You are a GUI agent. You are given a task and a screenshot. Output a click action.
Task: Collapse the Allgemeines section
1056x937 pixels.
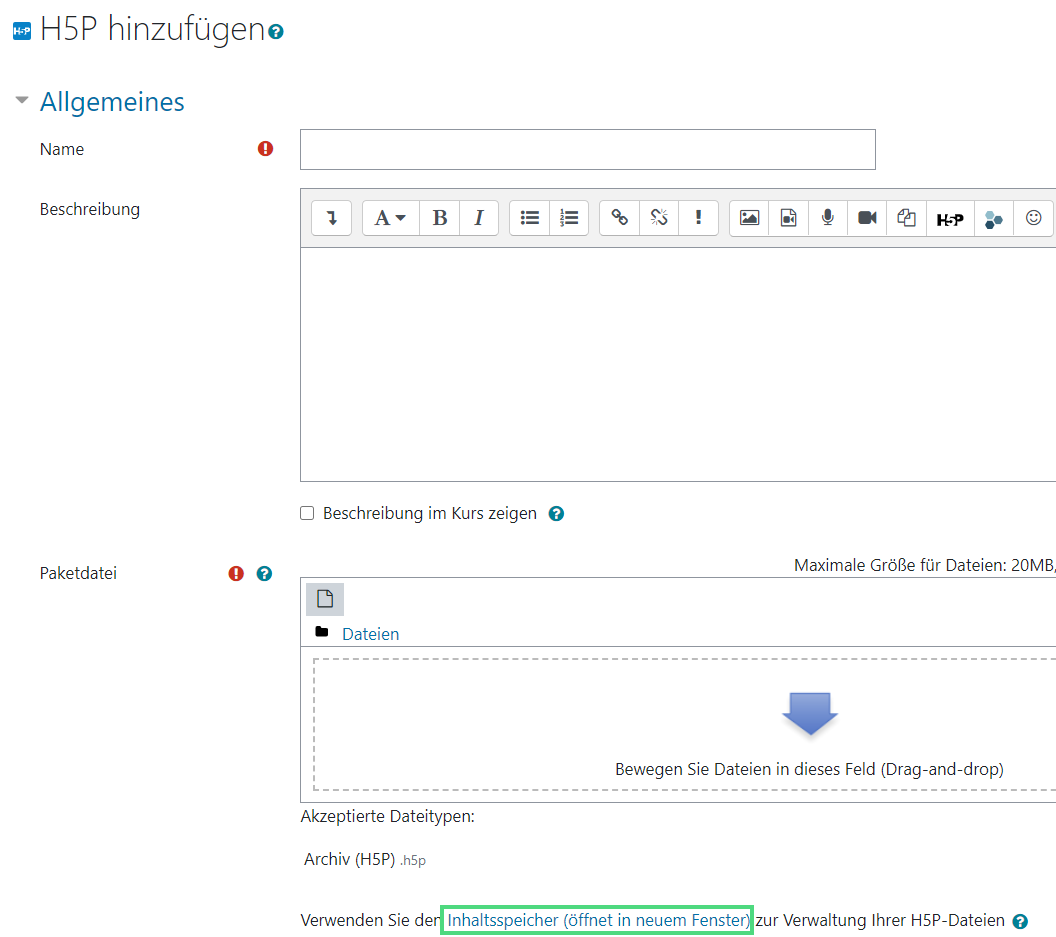point(22,101)
